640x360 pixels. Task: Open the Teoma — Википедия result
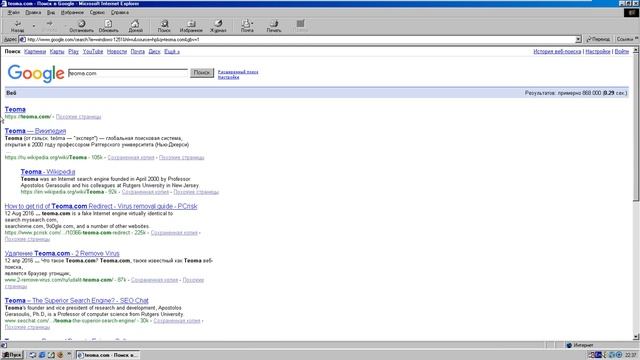click(x=35, y=131)
